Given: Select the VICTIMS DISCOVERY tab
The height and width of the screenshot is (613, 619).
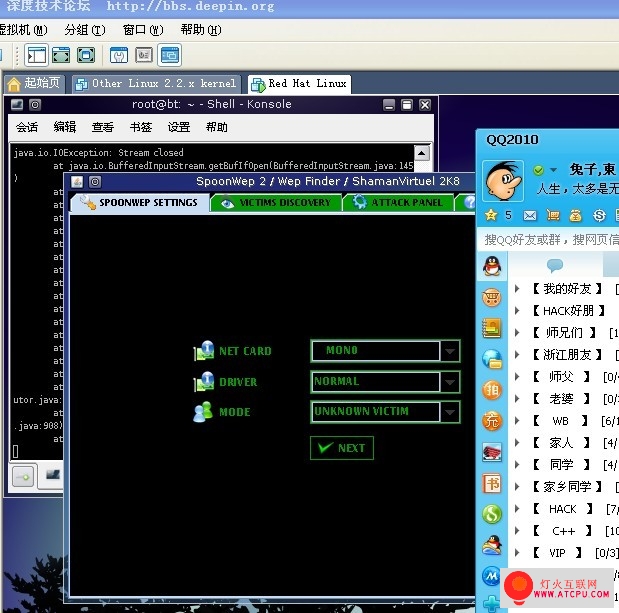Looking at the screenshot, I should tap(276, 202).
